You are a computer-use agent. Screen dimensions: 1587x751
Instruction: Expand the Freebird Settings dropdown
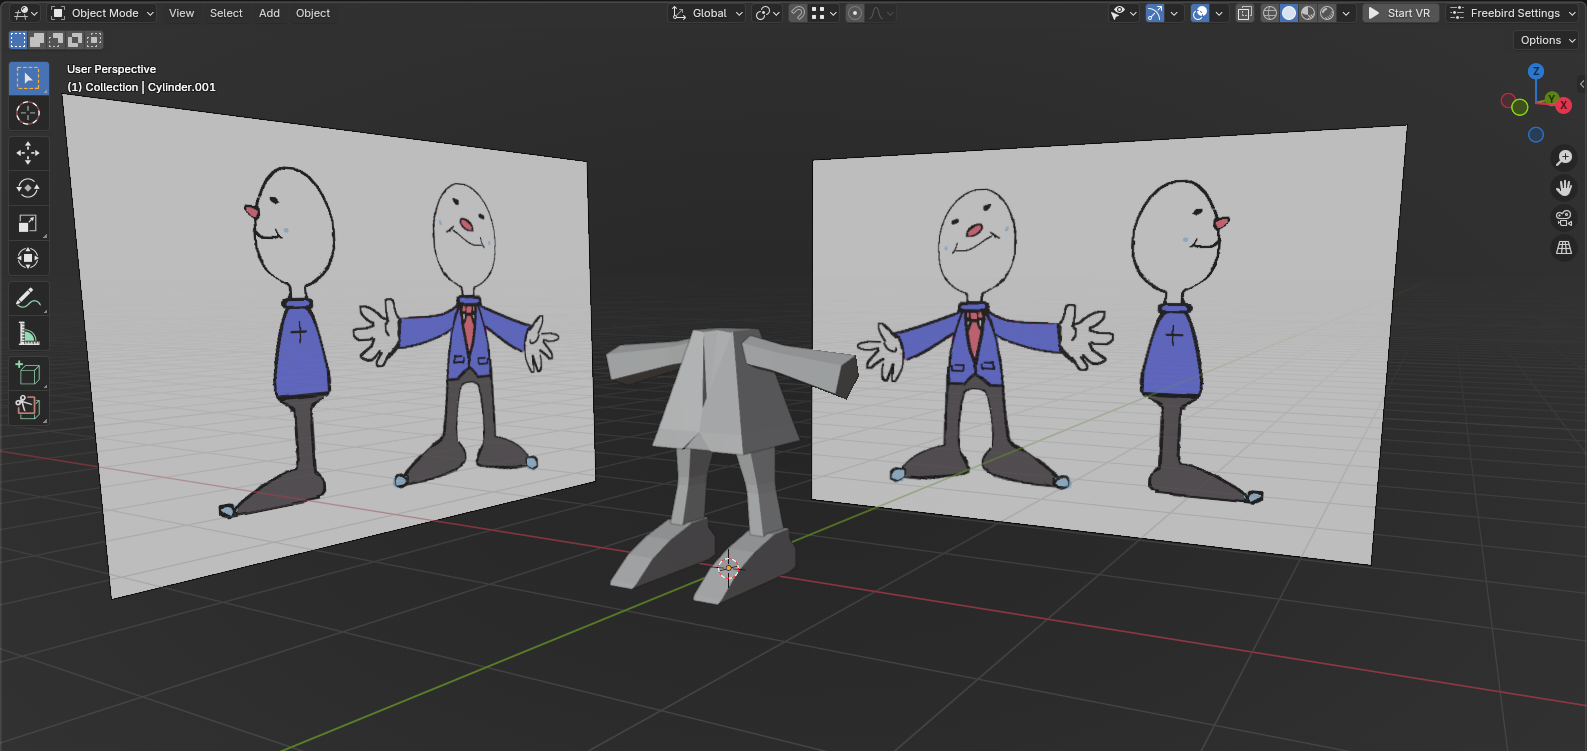(x=1513, y=13)
